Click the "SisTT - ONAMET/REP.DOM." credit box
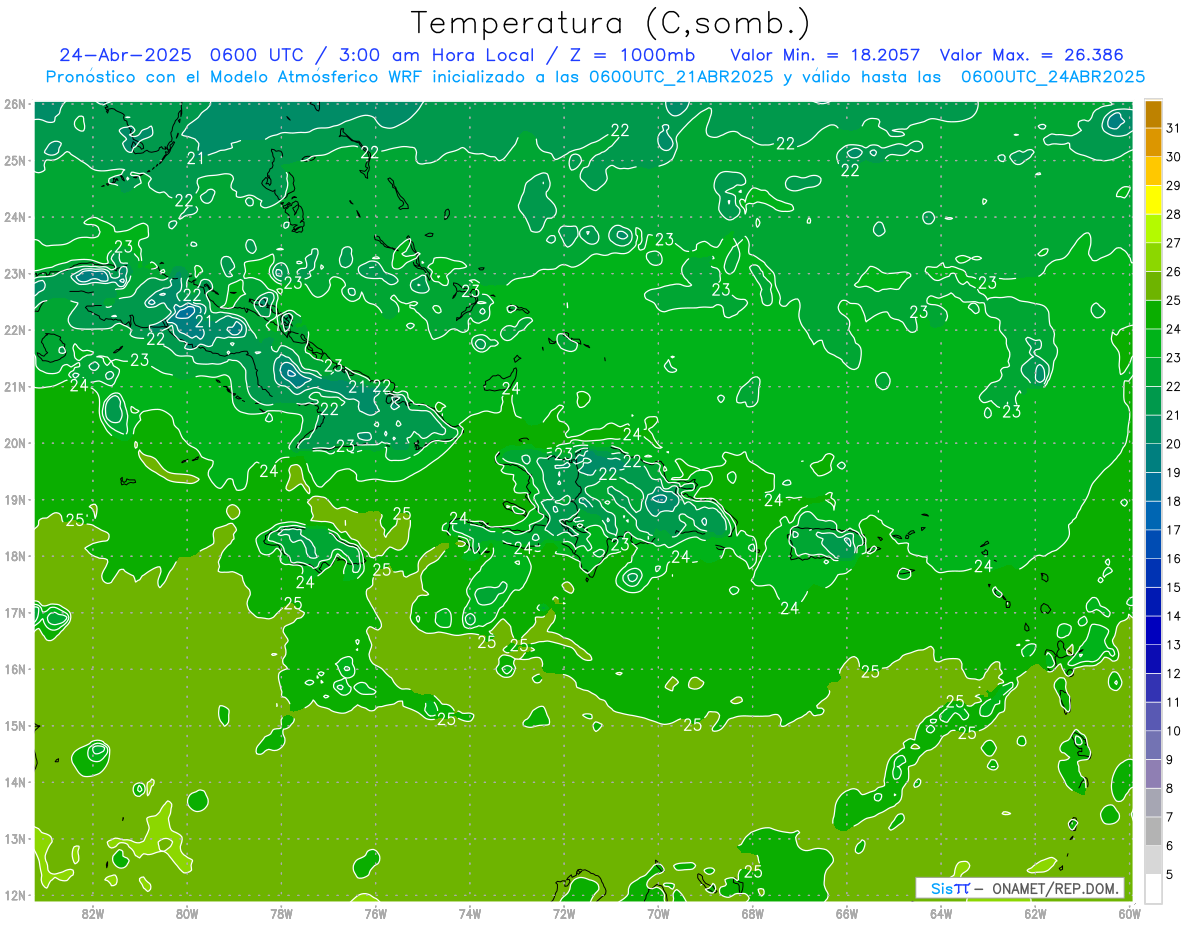 click(1020, 888)
